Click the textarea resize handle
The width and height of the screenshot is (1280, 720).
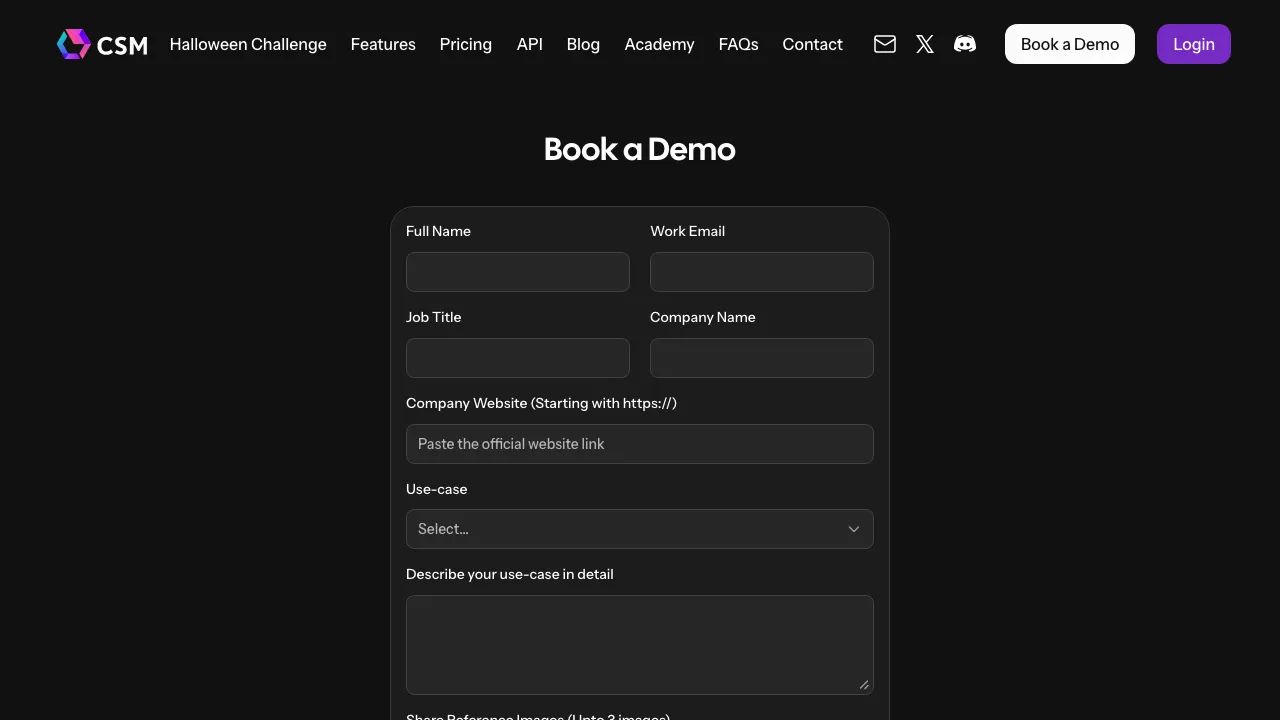pyautogui.click(x=864, y=685)
